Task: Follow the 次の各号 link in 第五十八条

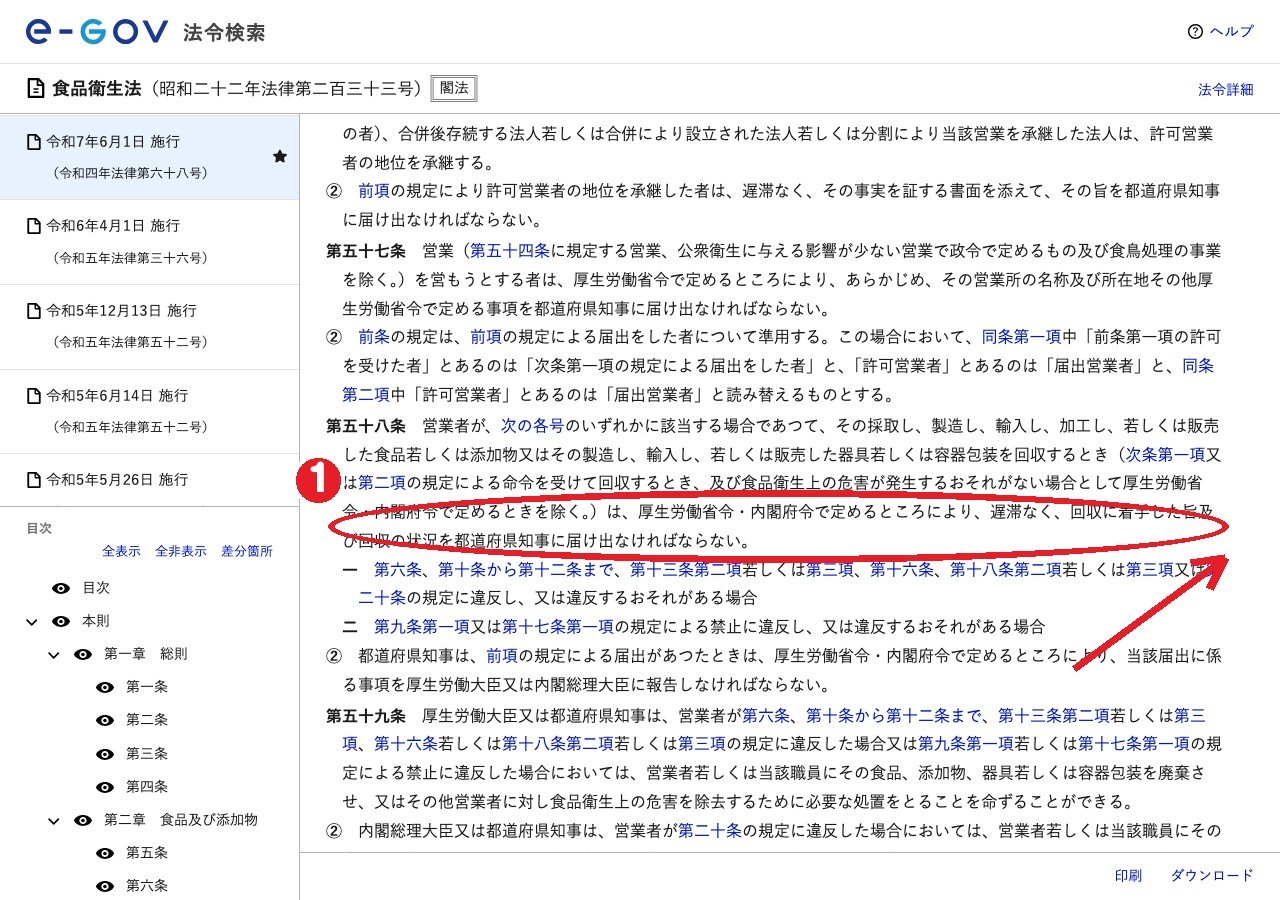Action: click(x=533, y=424)
